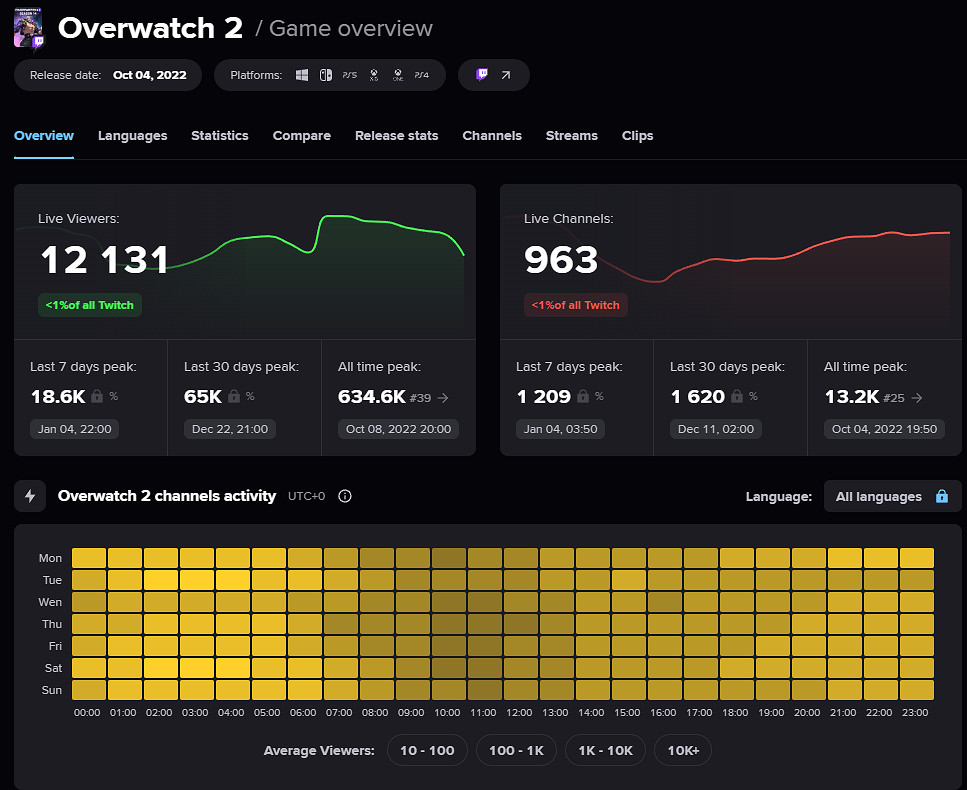Click lock icon next to 18.6K viewers peak
The width and height of the screenshot is (967, 790).
coord(97,397)
